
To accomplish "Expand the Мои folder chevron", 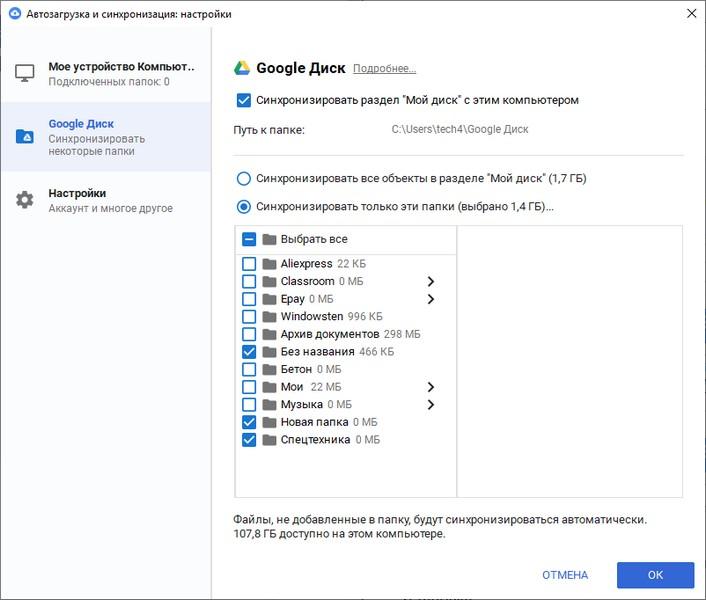I will (431, 387).
